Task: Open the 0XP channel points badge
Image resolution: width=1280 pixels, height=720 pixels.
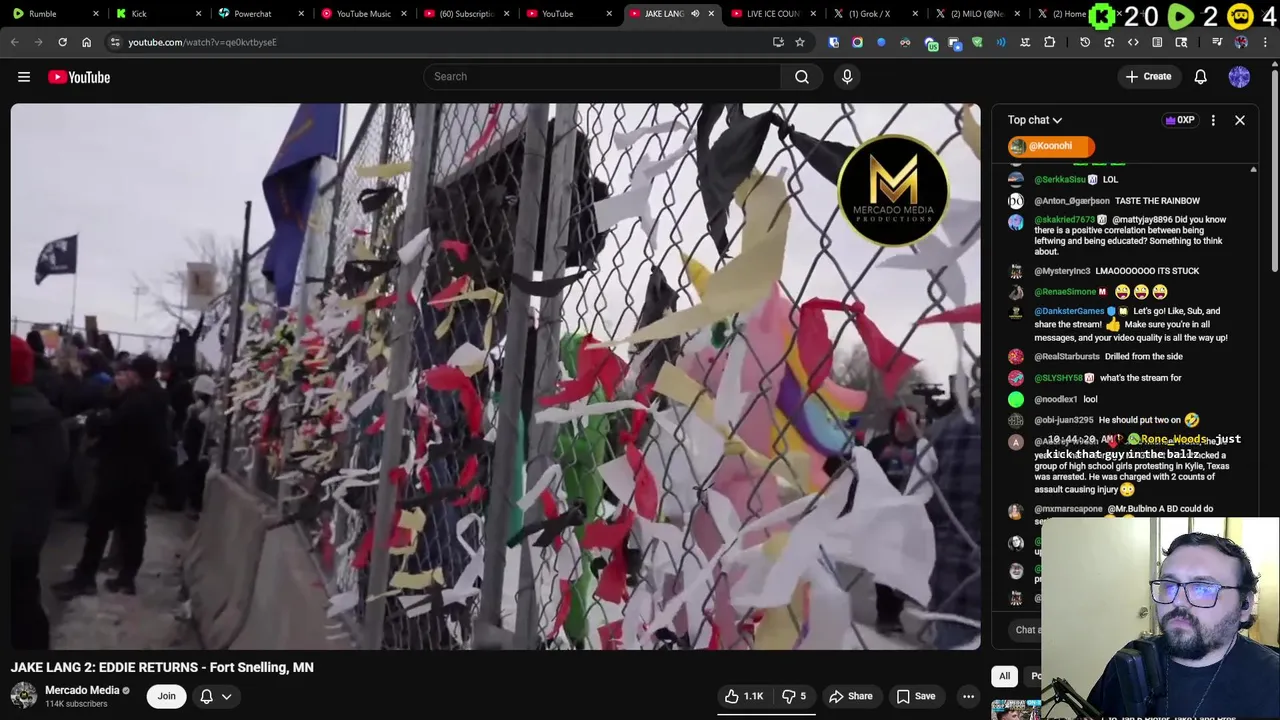Action: coord(1180,120)
